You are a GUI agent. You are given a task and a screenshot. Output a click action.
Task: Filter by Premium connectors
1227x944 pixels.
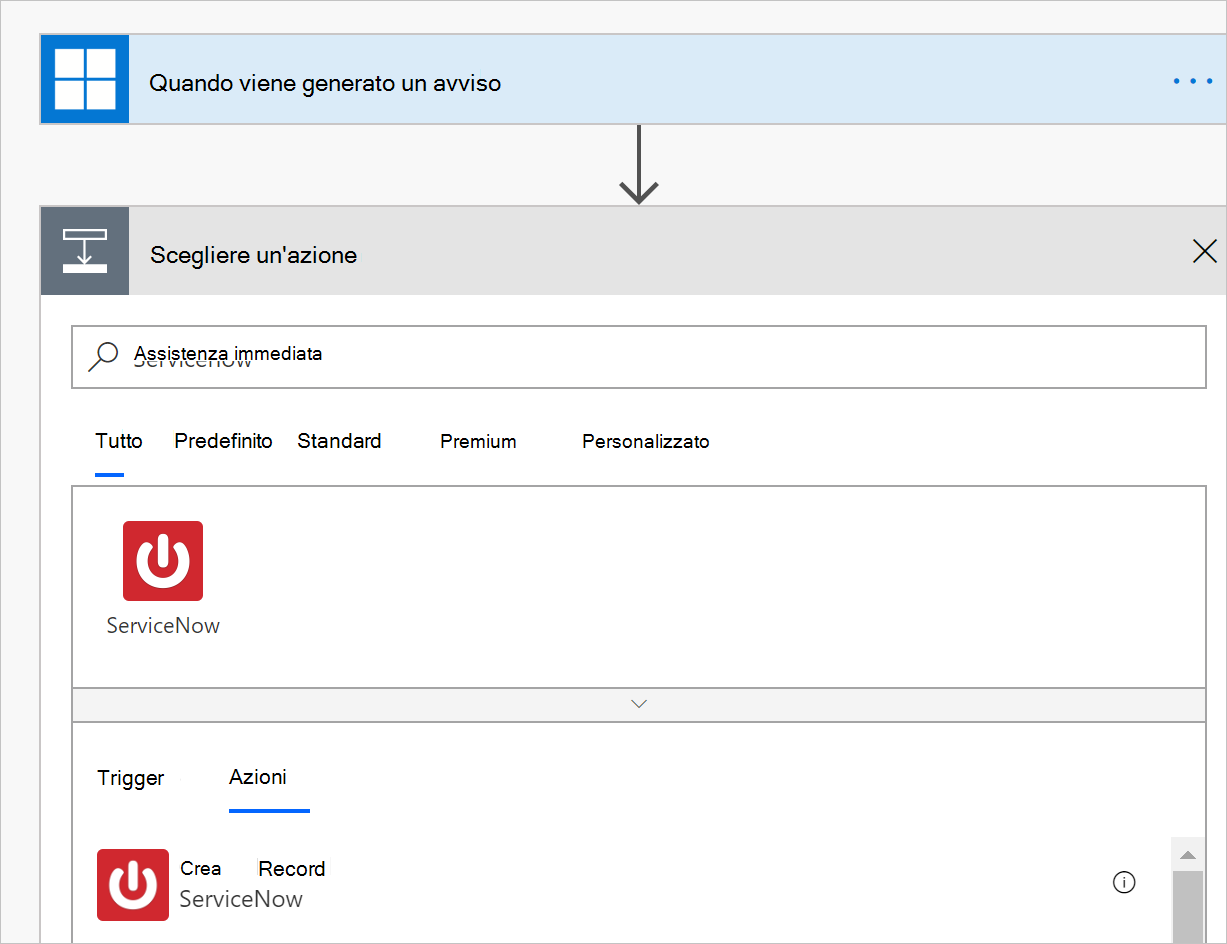point(477,441)
